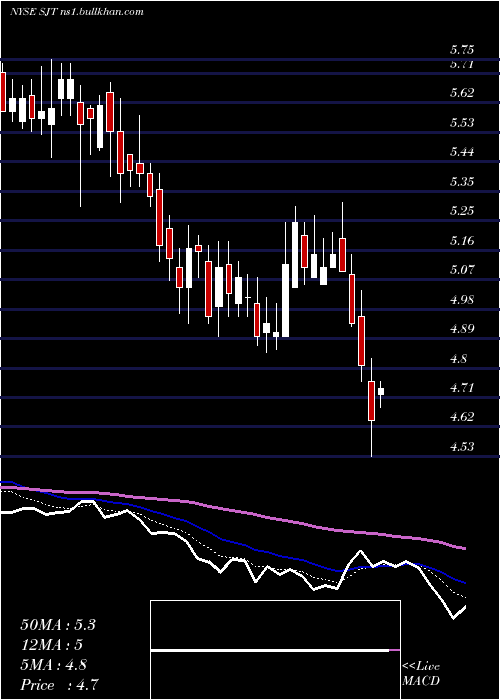Select the 4.71 price axis label
The image size is (500, 700).
(462, 388)
